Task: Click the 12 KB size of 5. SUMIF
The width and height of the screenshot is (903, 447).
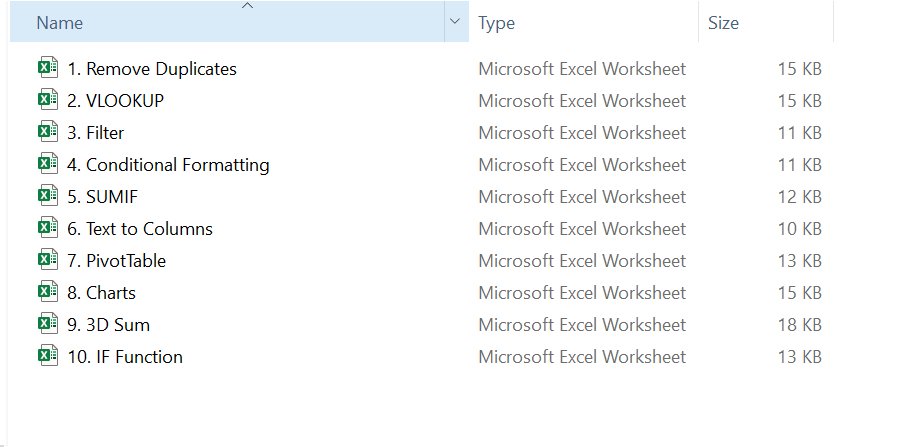Action: (x=799, y=197)
